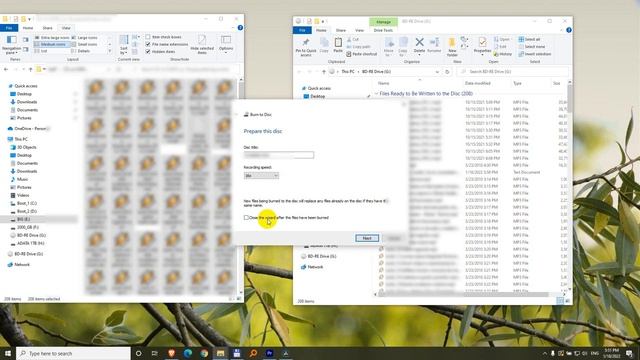Click Select none in right window
The height and width of the screenshot is (360, 640).
click(532, 47)
